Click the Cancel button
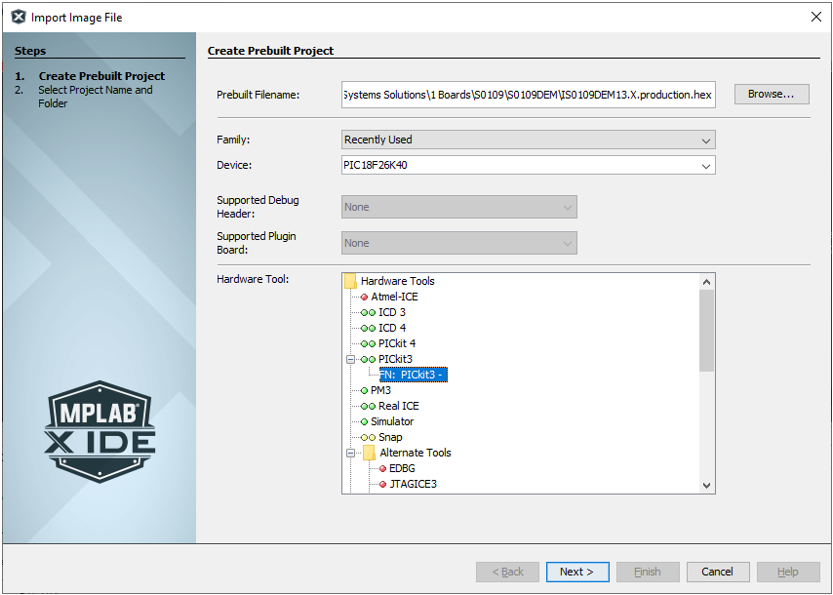This screenshot has height=595, width=833. [718, 572]
